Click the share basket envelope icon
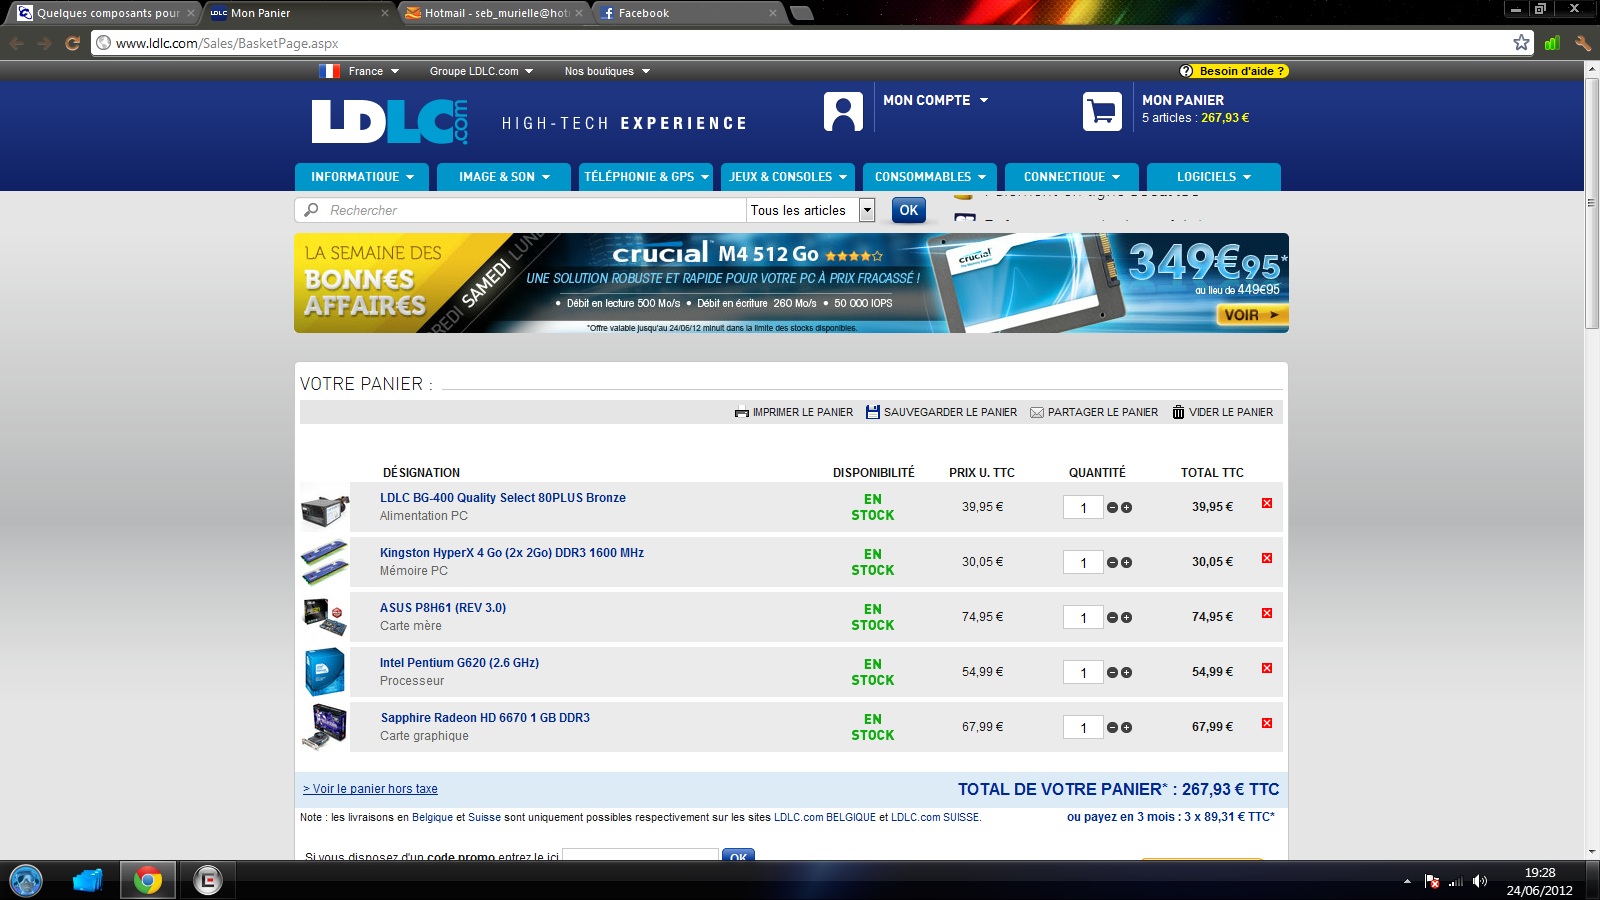This screenshot has width=1600, height=900. pos(1037,412)
